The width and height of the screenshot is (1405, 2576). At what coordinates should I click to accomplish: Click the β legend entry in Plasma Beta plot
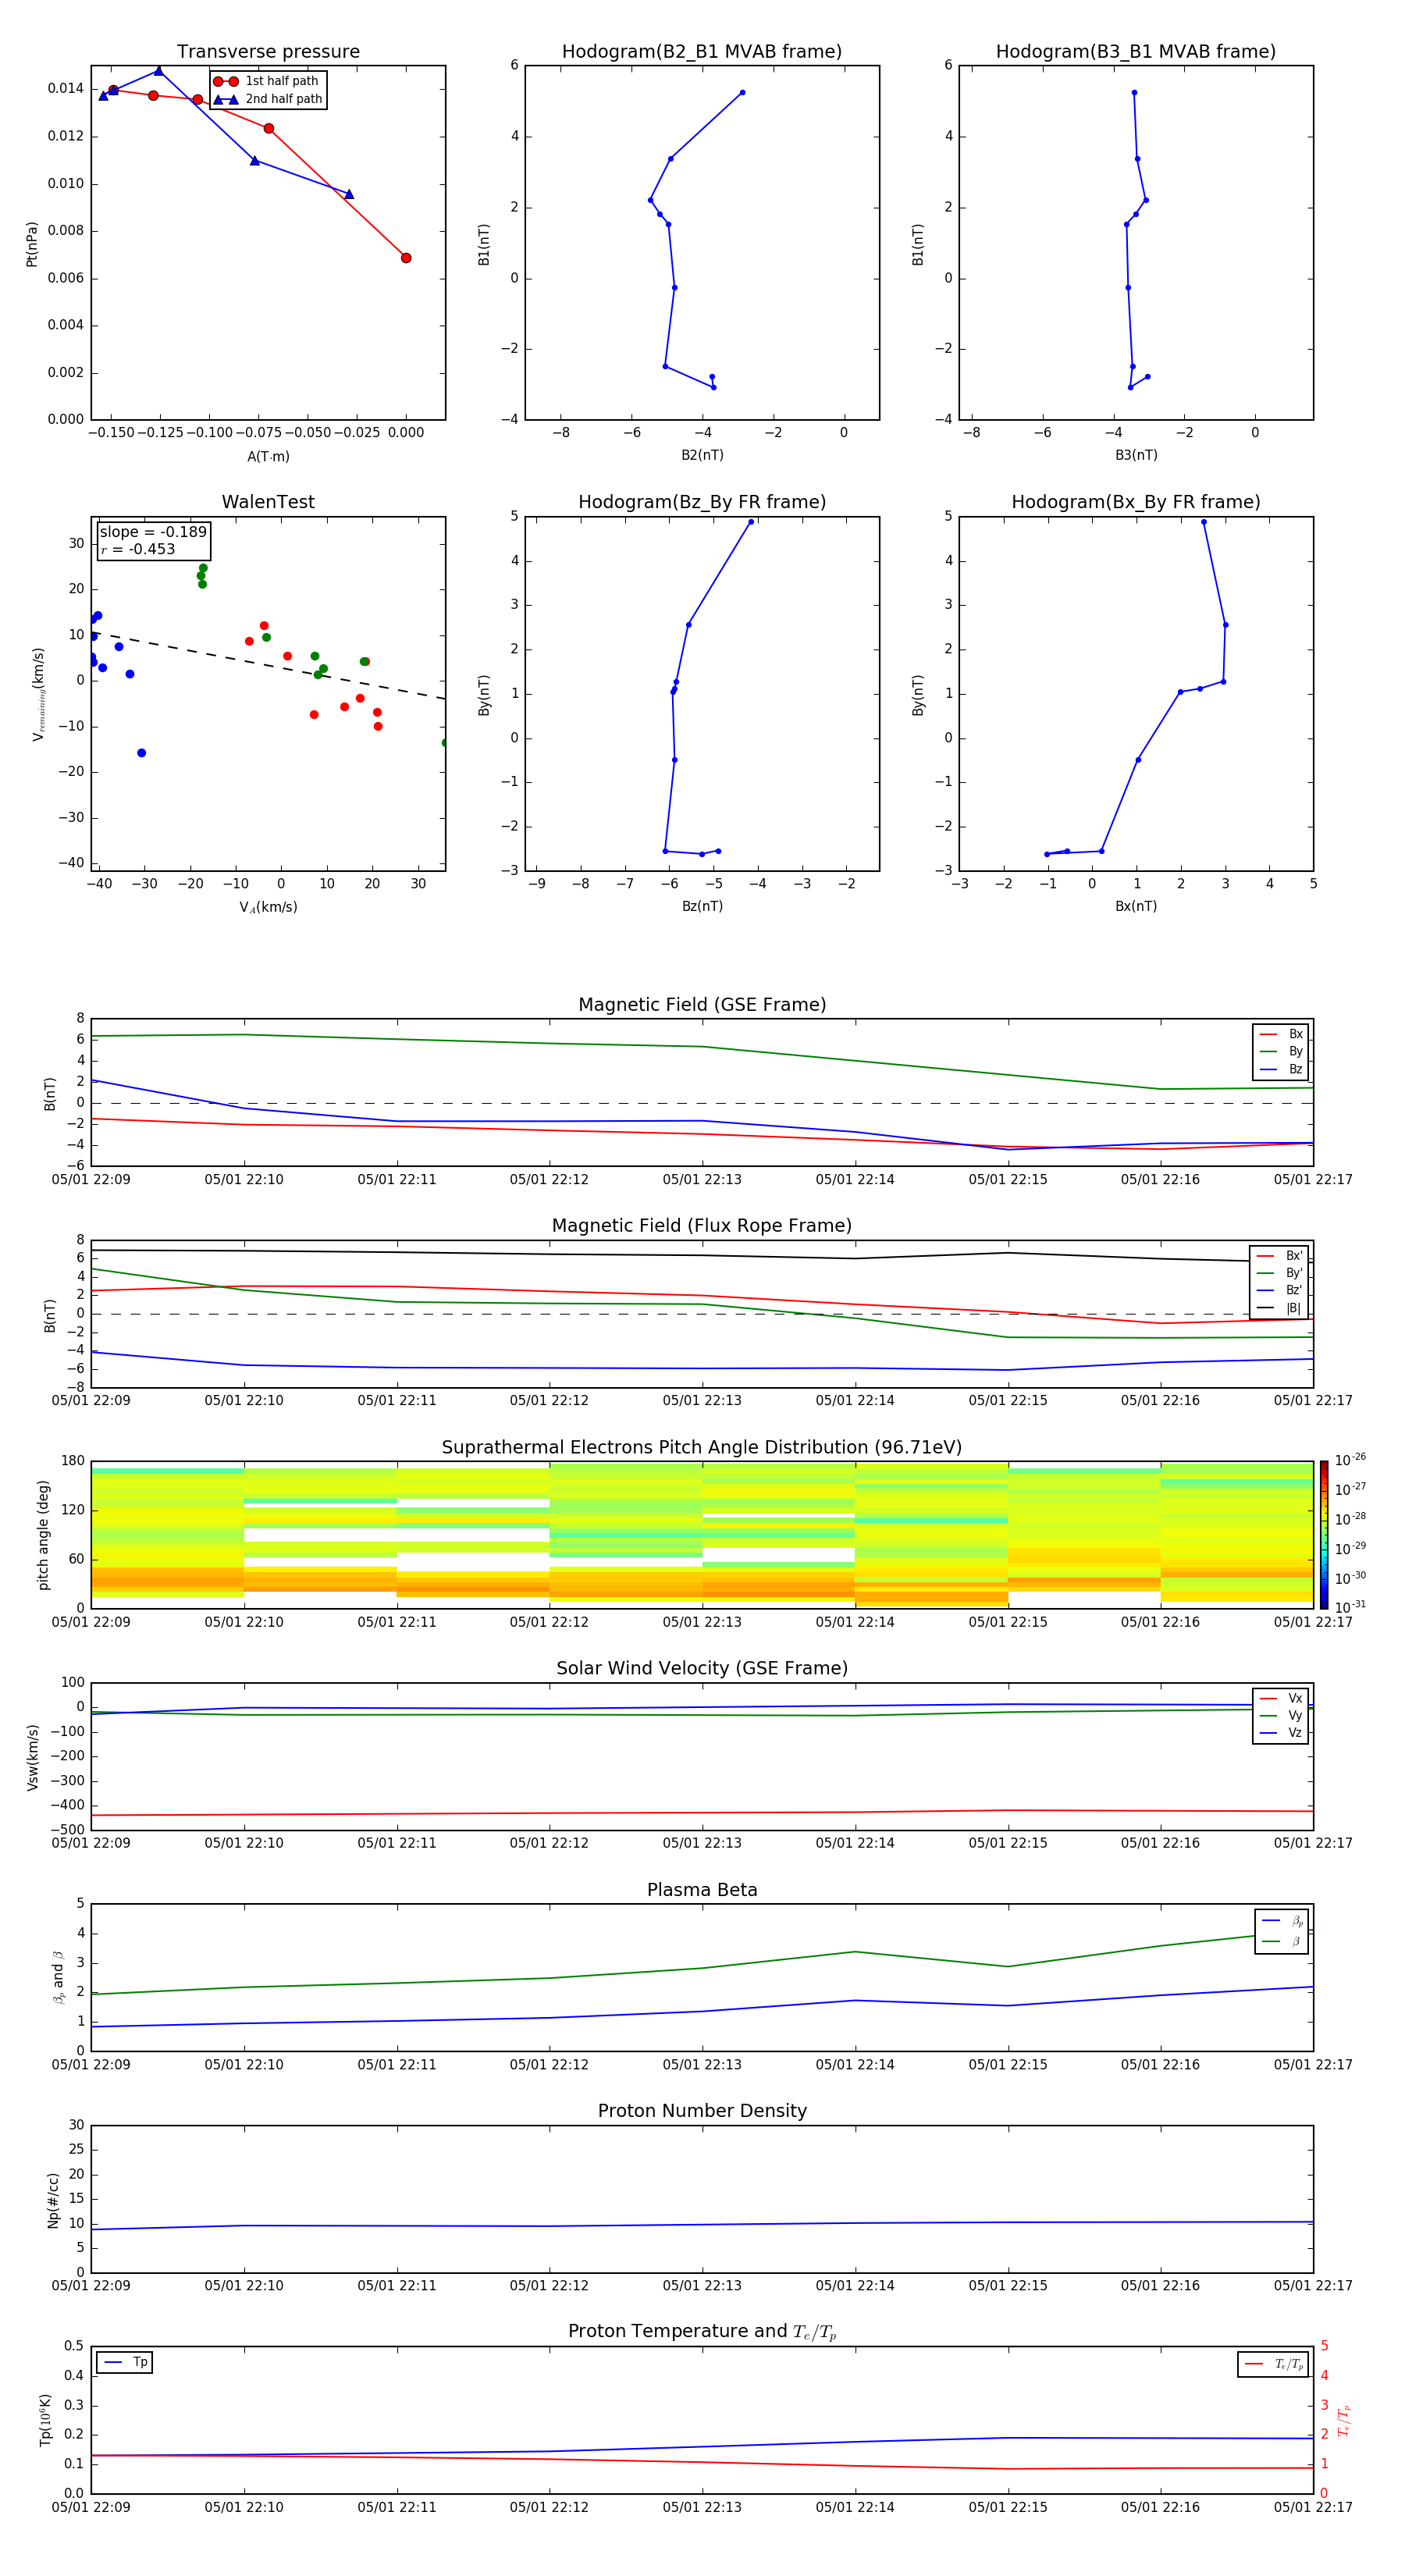tap(1282, 1941)
